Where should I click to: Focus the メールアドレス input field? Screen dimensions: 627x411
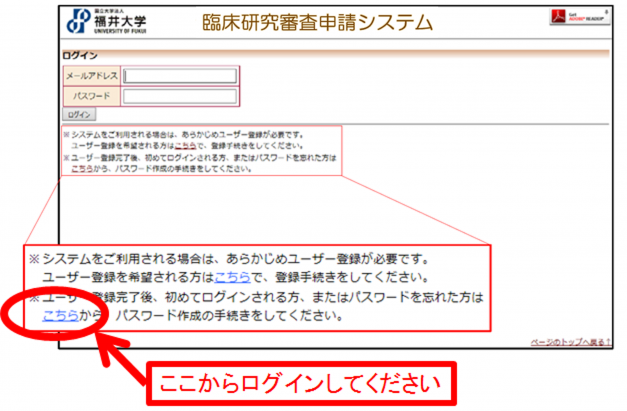click(180, 75)
